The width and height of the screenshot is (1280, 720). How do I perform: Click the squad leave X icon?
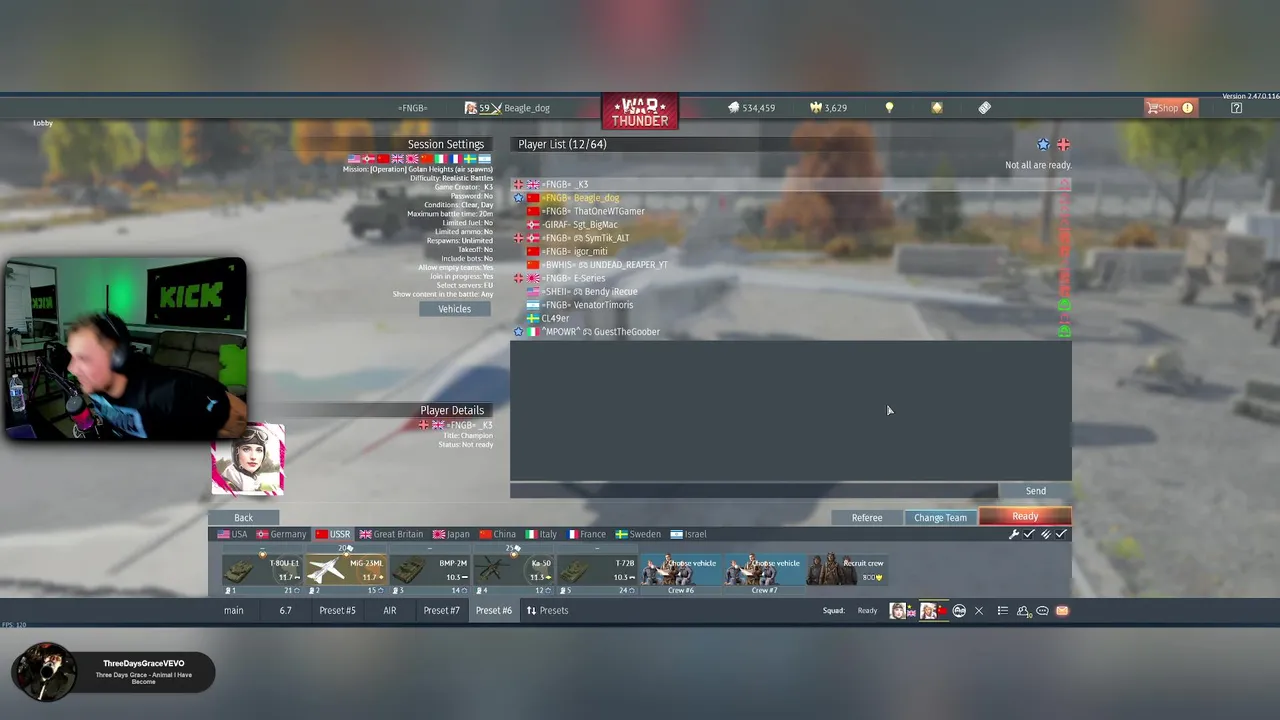pos(979,611)
